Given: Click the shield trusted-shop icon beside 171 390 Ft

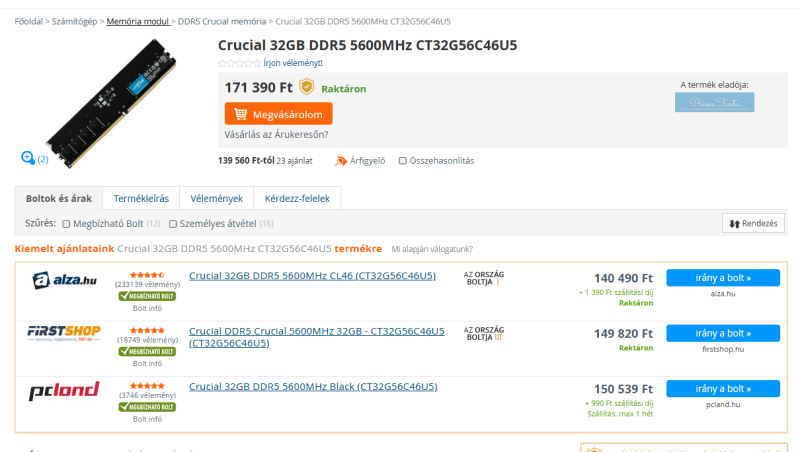Looking at the screenshot, I should click(x=307, y=87).
